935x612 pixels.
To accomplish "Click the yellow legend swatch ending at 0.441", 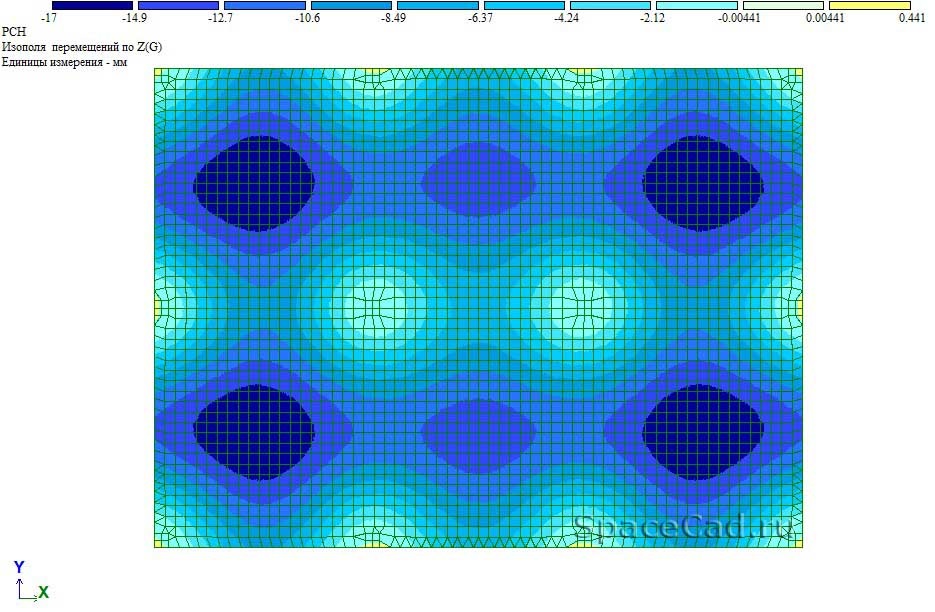I will (x=869, y=5).
